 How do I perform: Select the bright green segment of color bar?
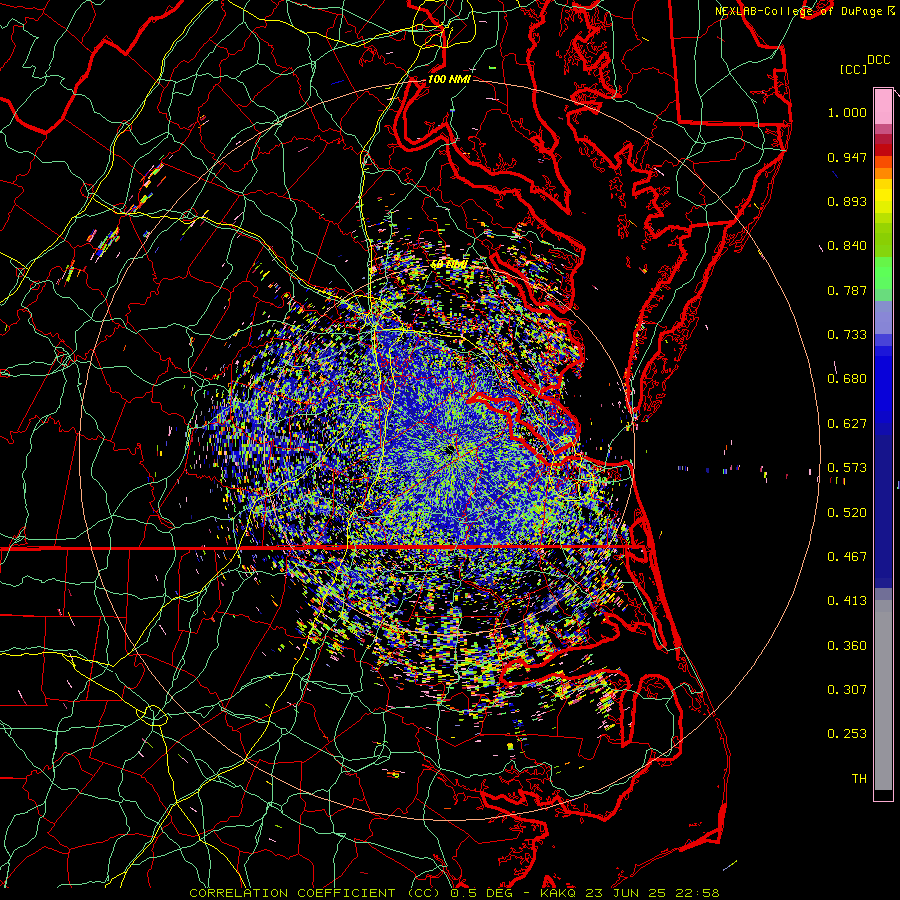click(883, 273)
